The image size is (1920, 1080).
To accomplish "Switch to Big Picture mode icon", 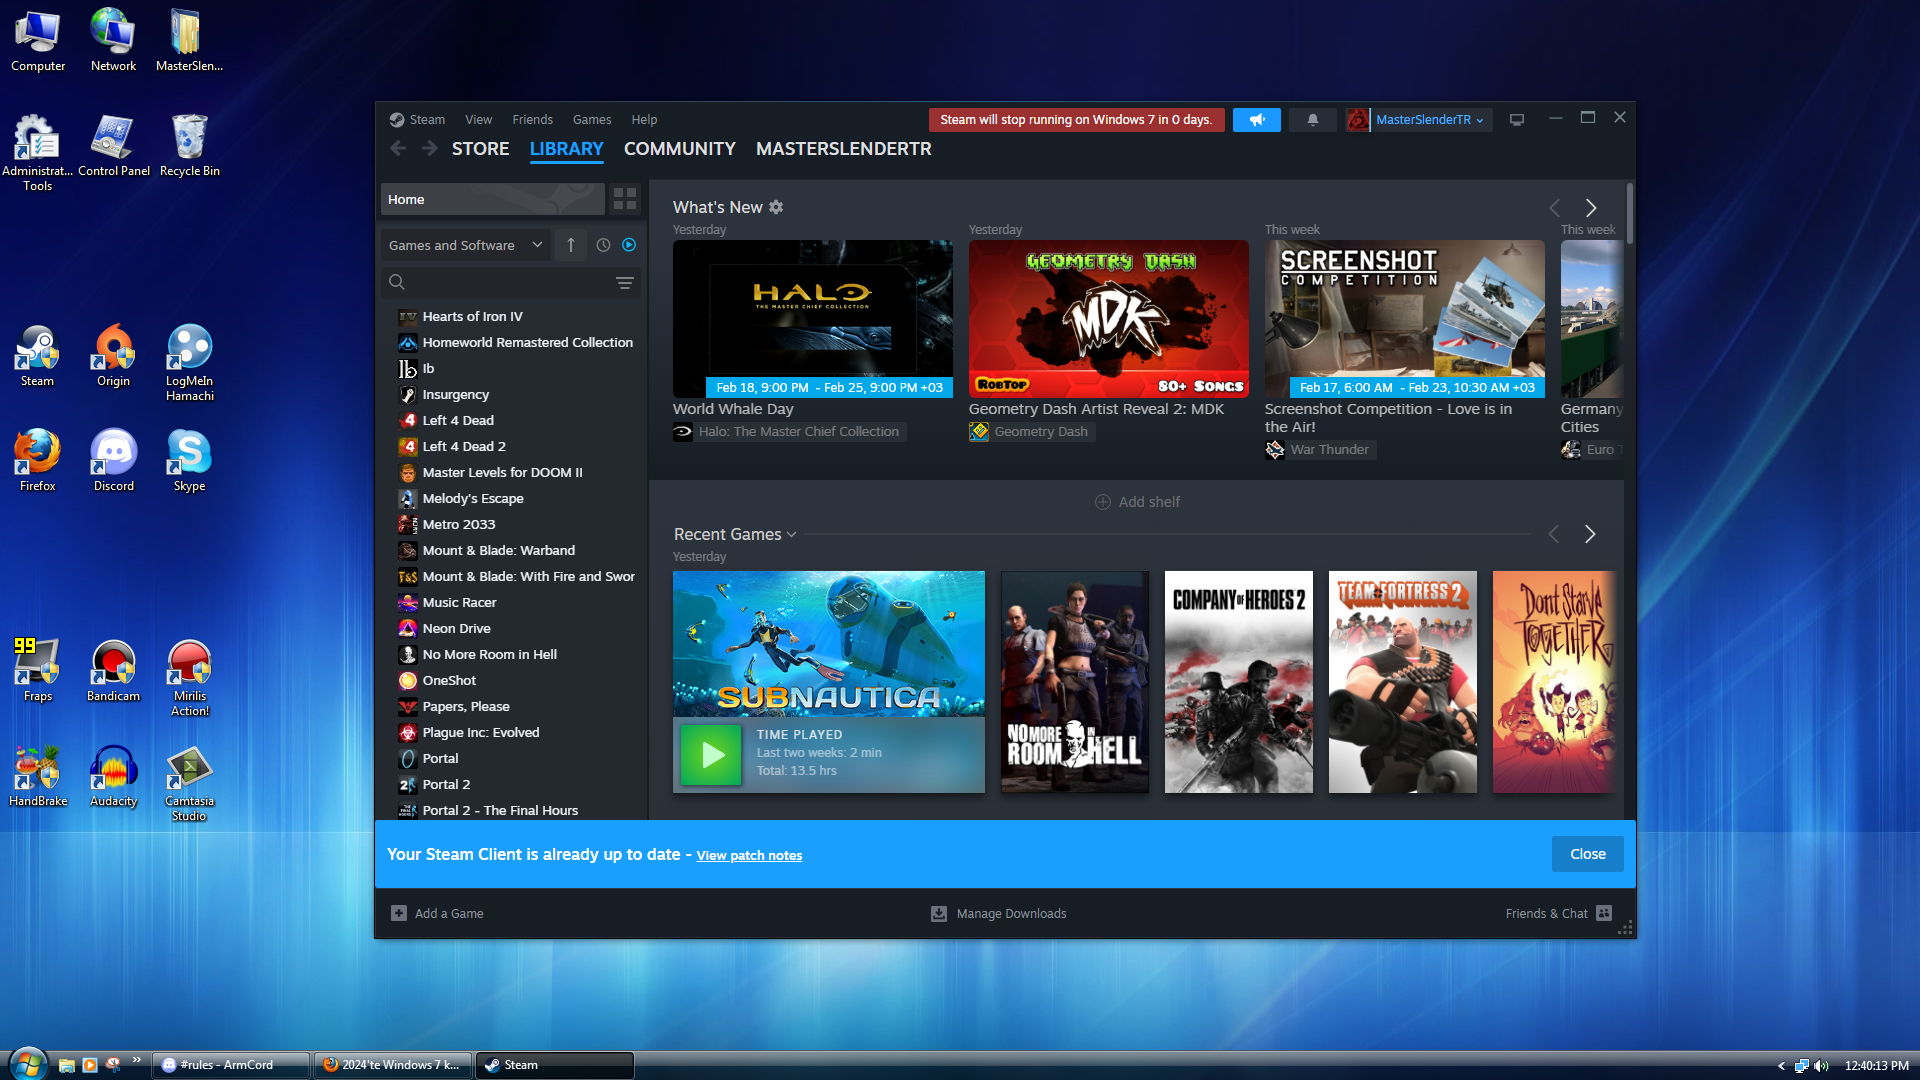I will pos(1516,120).
